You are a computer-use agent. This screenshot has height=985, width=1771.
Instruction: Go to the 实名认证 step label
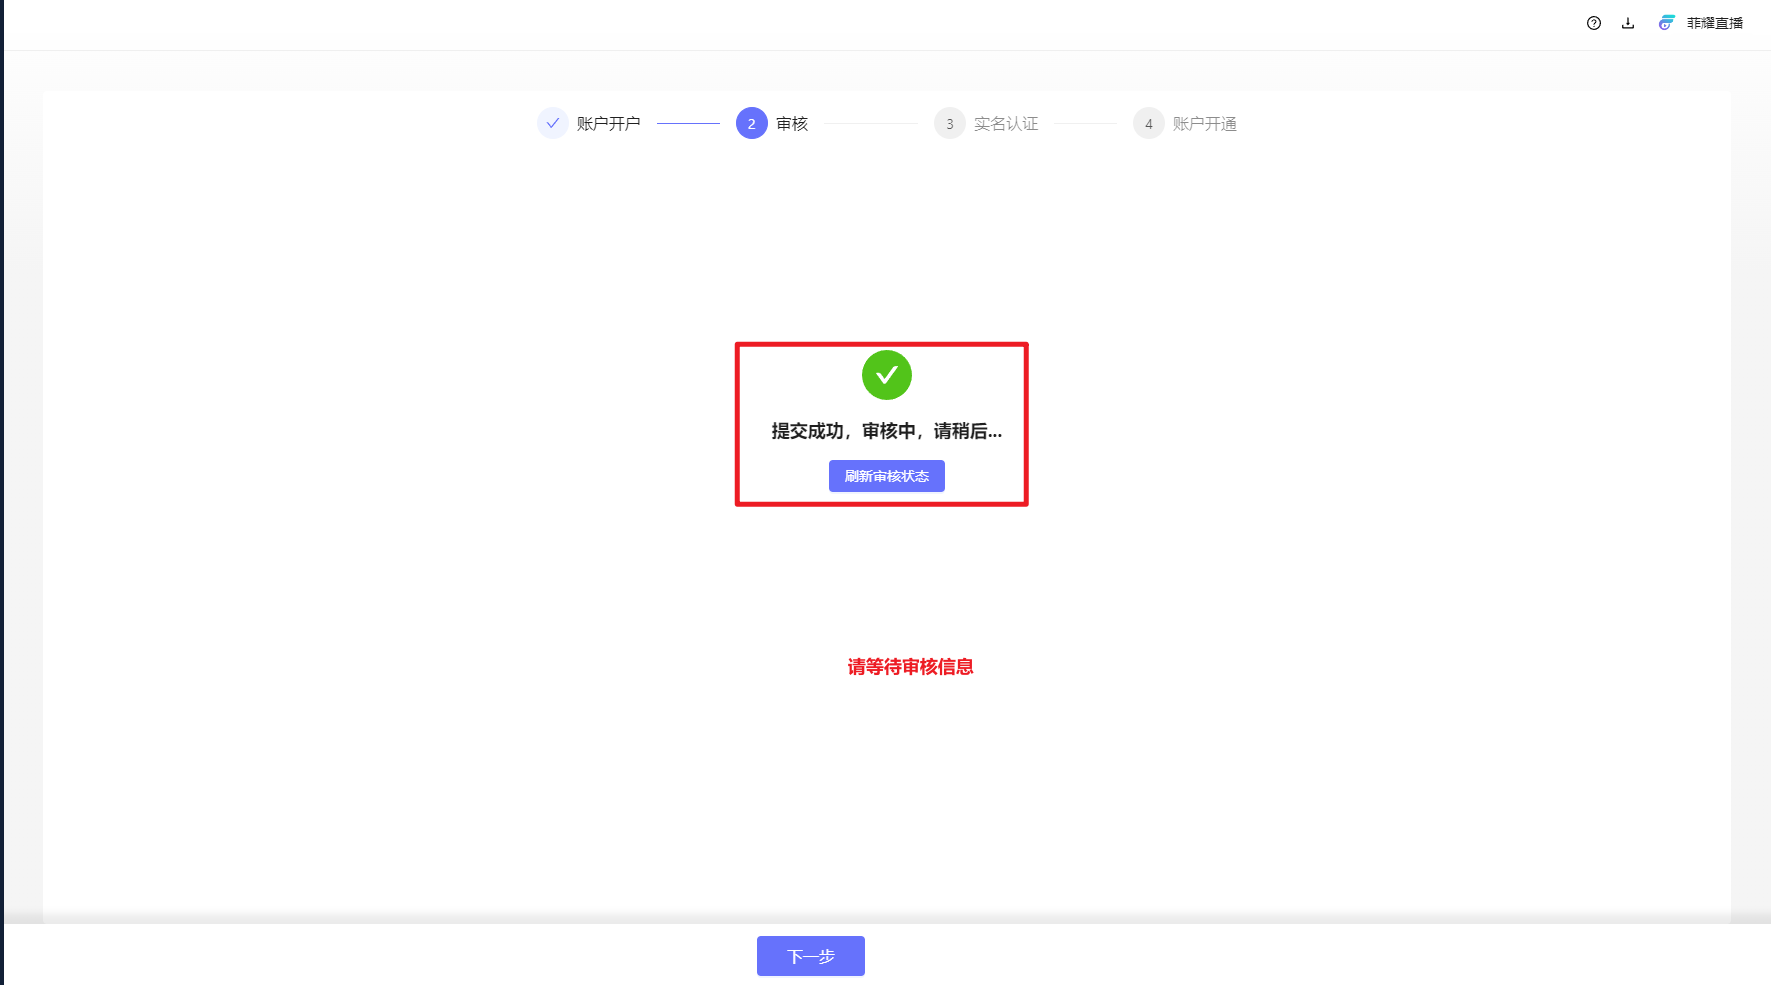pyautogui.click(x=1006, y=123)
